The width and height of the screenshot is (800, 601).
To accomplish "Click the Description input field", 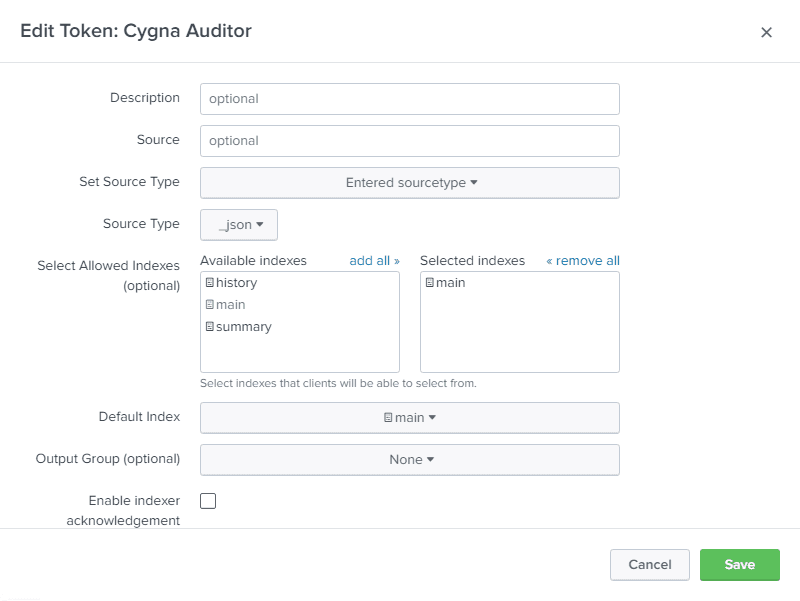I will click(x=409, y=99).
